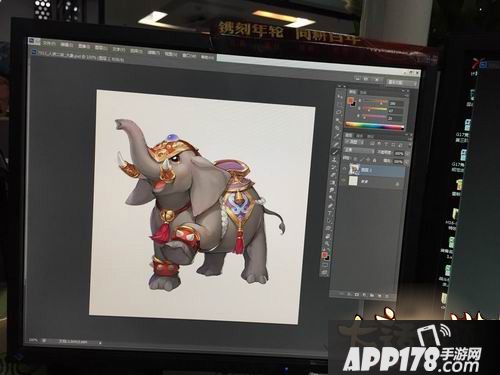Open the 基本功能 workspace dropdown
Screen dimensions: 500x375
tap(402, 82)
